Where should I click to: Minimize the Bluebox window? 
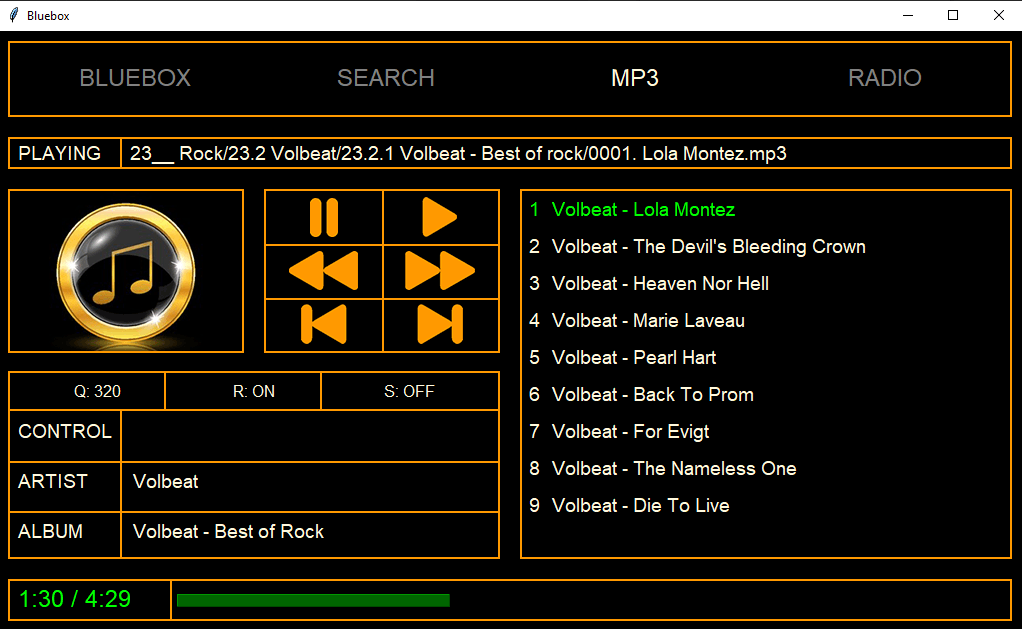click(908, 15)
